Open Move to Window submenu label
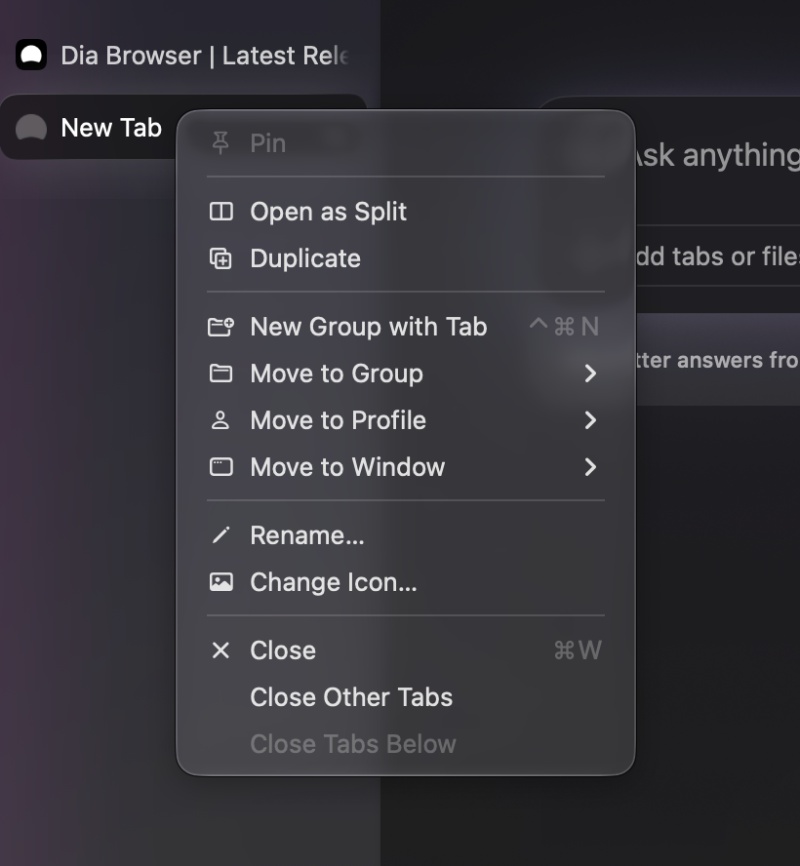This screenshot has height=866, width=800. (348, 467)
